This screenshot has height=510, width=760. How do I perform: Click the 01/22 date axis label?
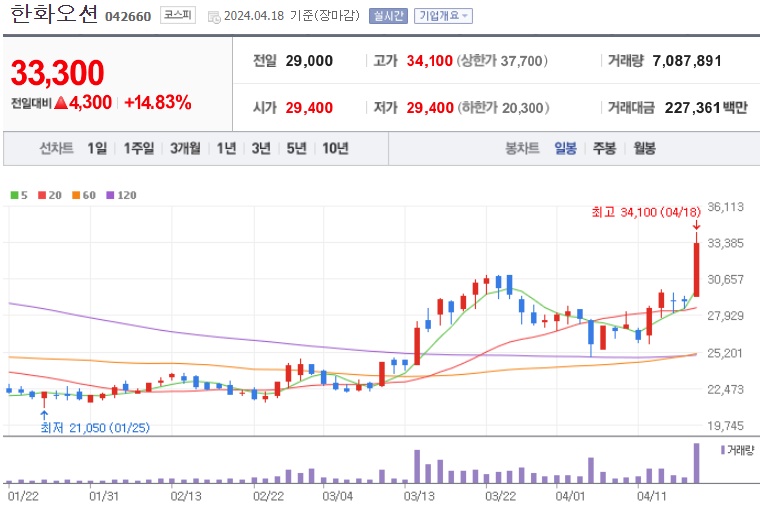pos(23,496)
